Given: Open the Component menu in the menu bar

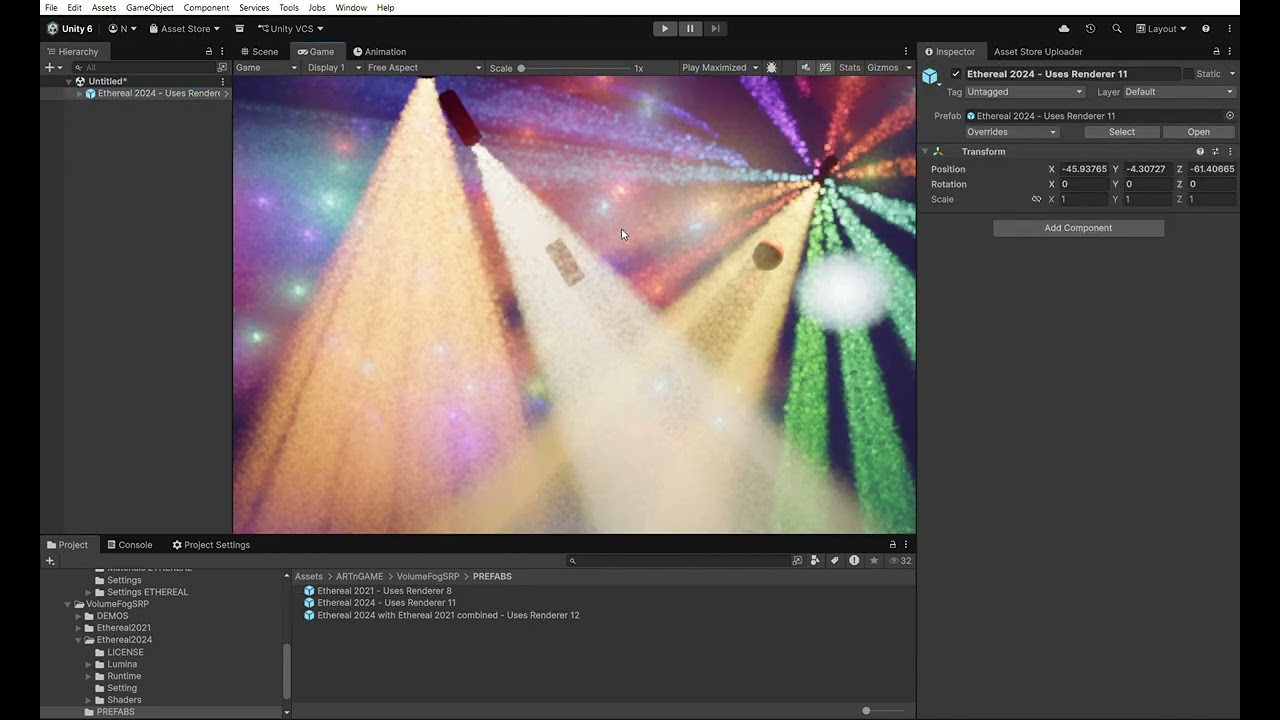Looking at the screenshot, I should [206, 8].
